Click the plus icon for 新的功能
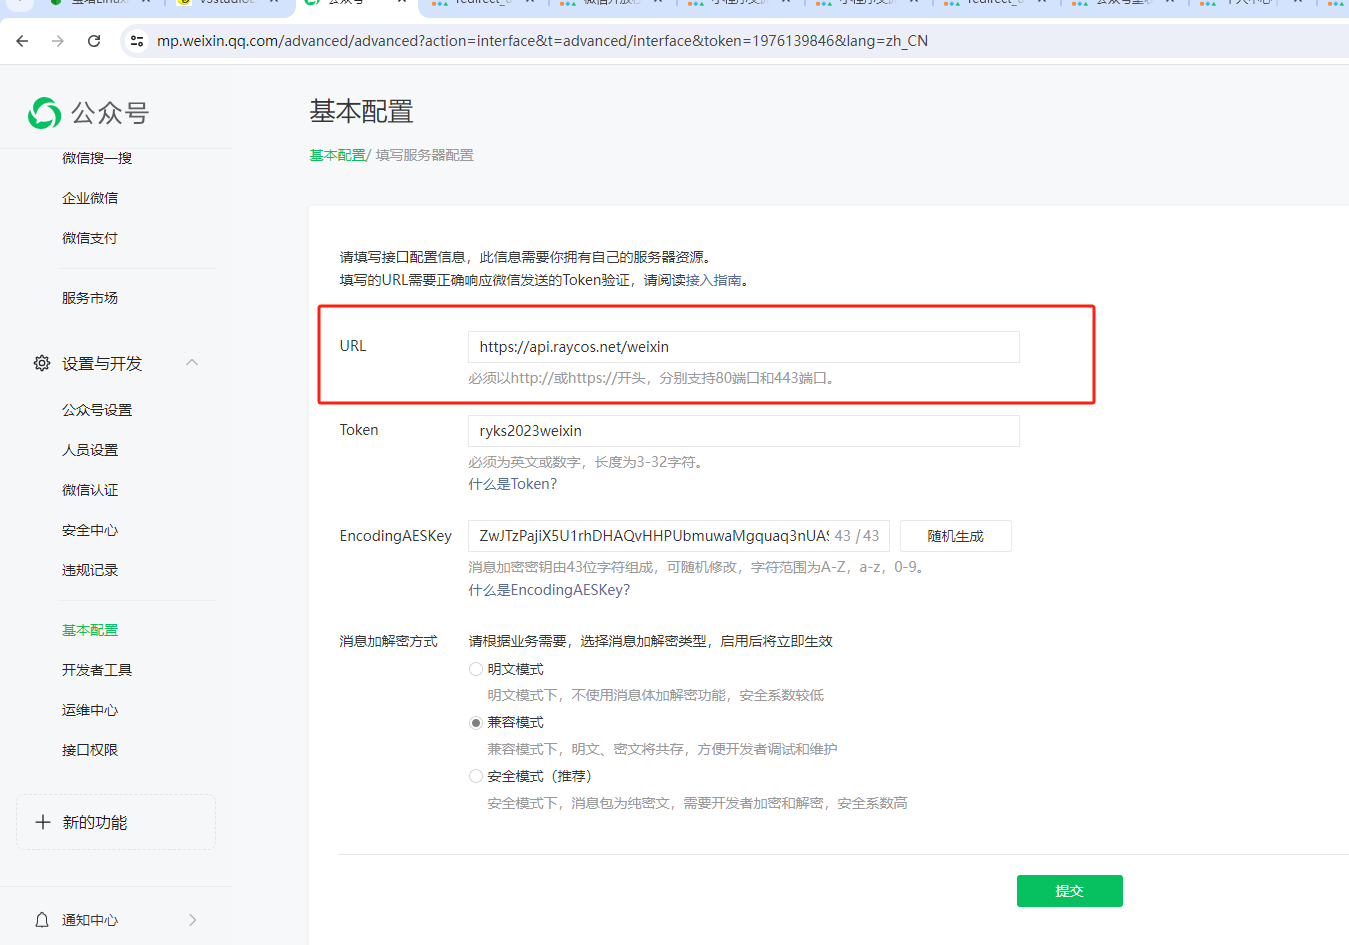The height and width of the screenshot is (945, 1349). [x=43, y=822]
